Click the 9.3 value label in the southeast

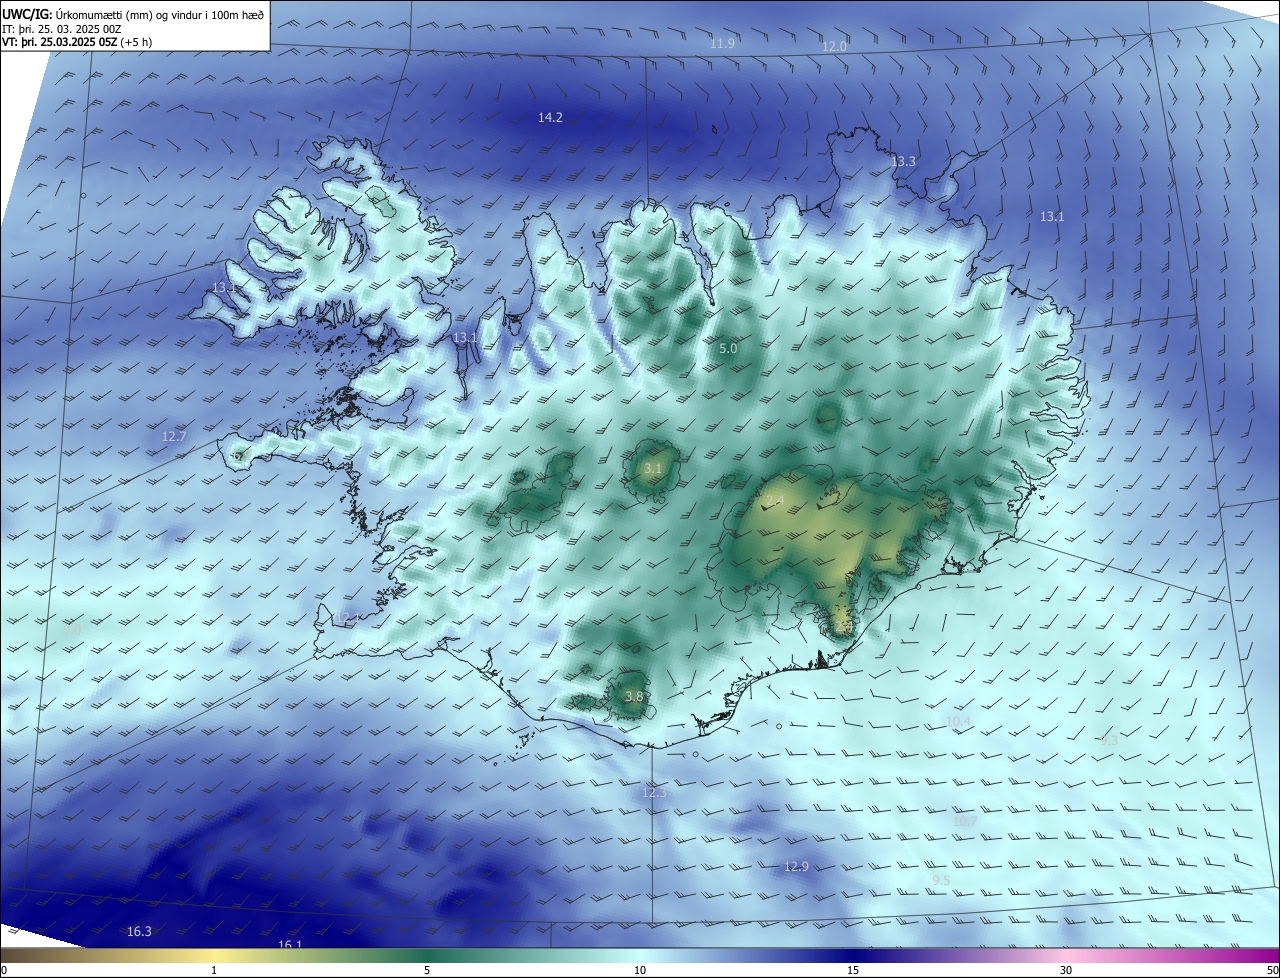click(1109, 741)
